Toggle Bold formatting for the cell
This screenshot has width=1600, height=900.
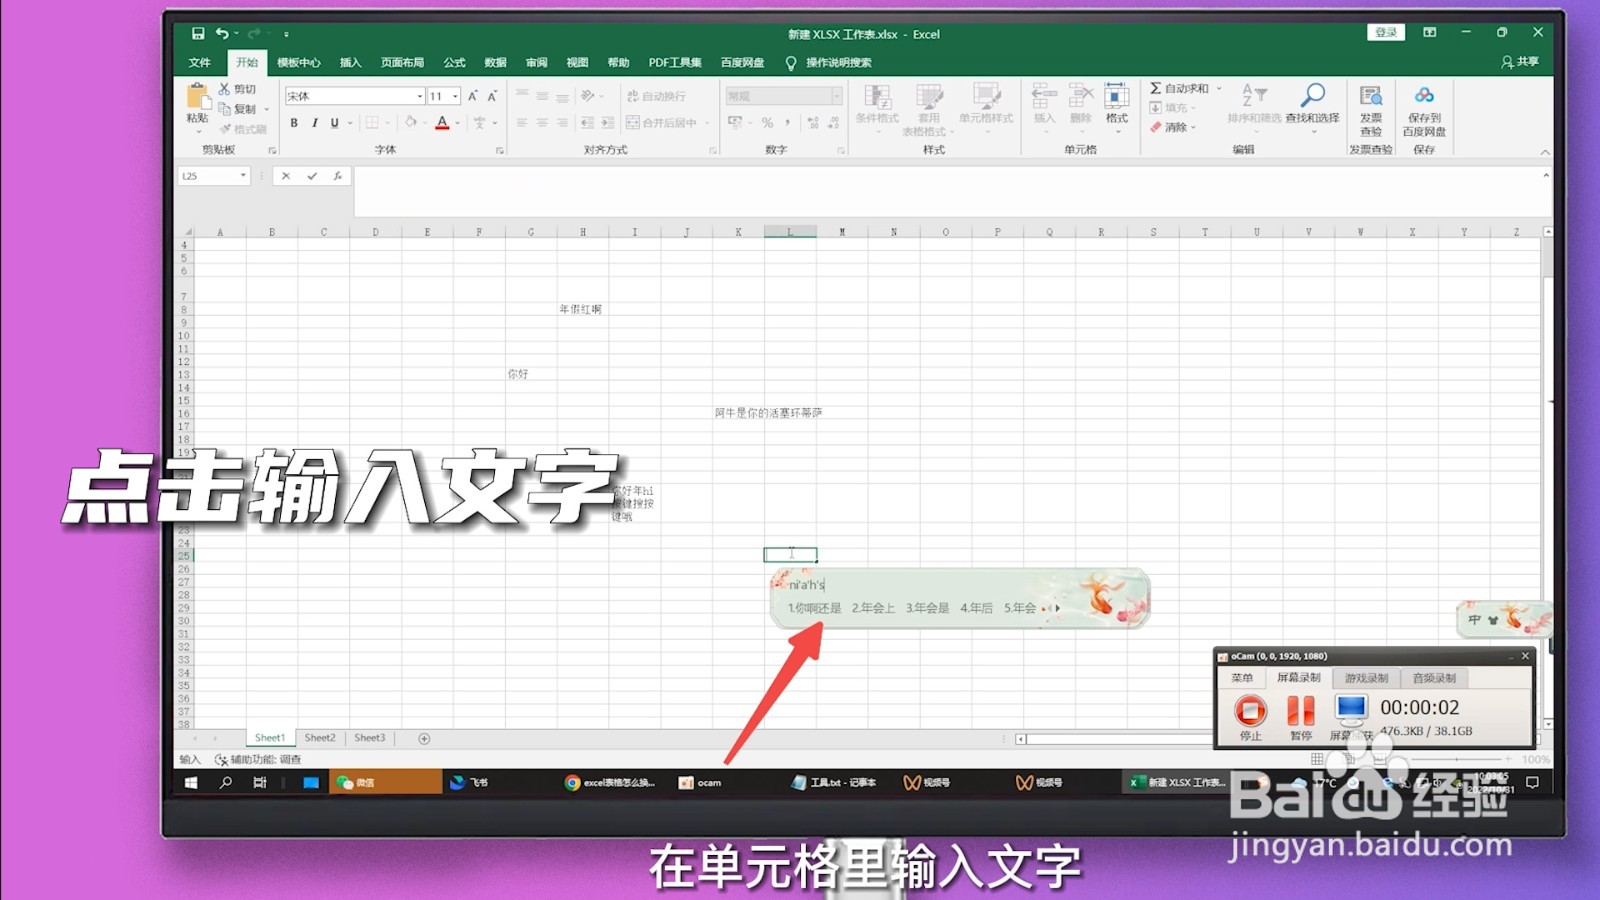coord(294,123)
